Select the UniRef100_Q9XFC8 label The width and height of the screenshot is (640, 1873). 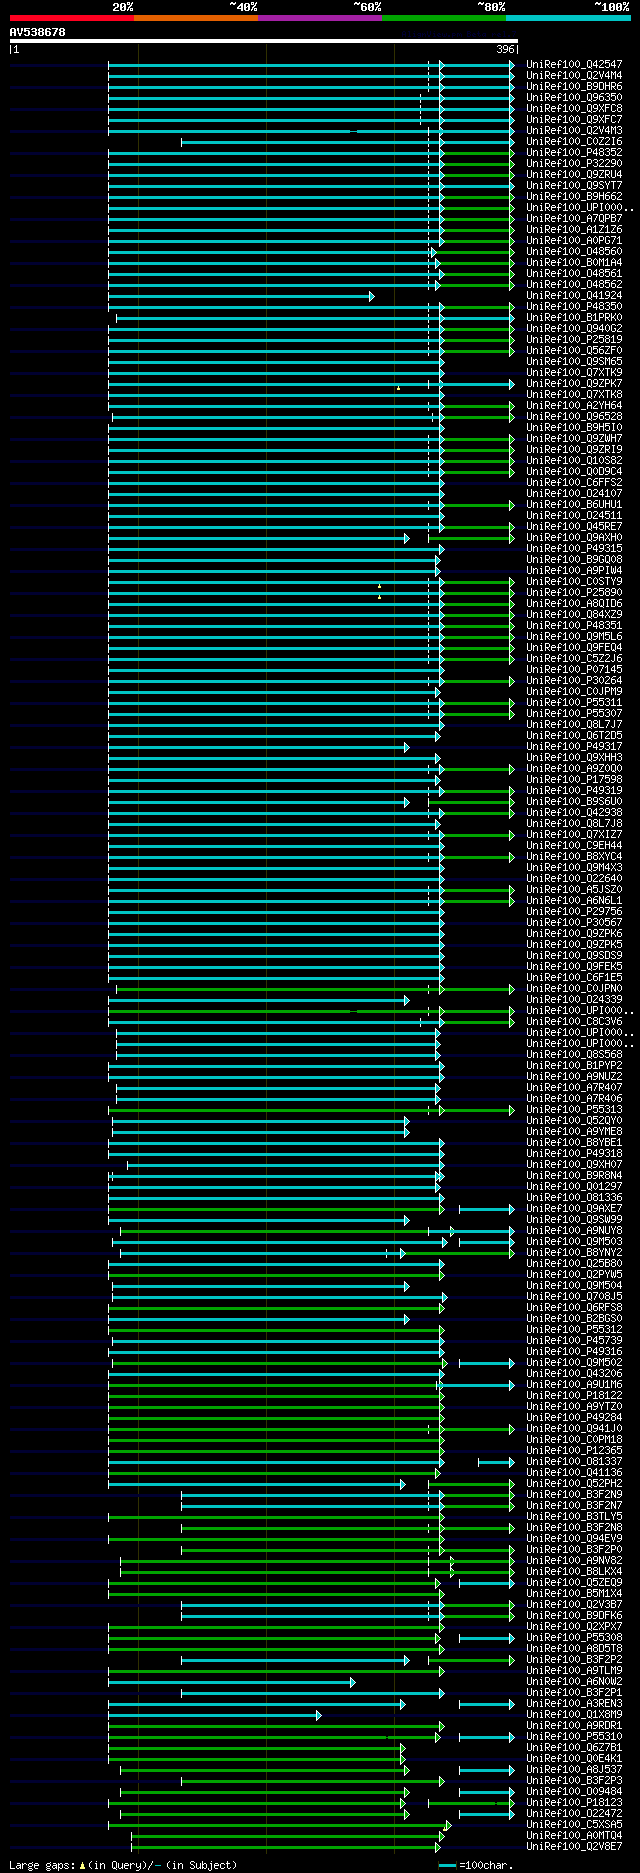(574, 108)
